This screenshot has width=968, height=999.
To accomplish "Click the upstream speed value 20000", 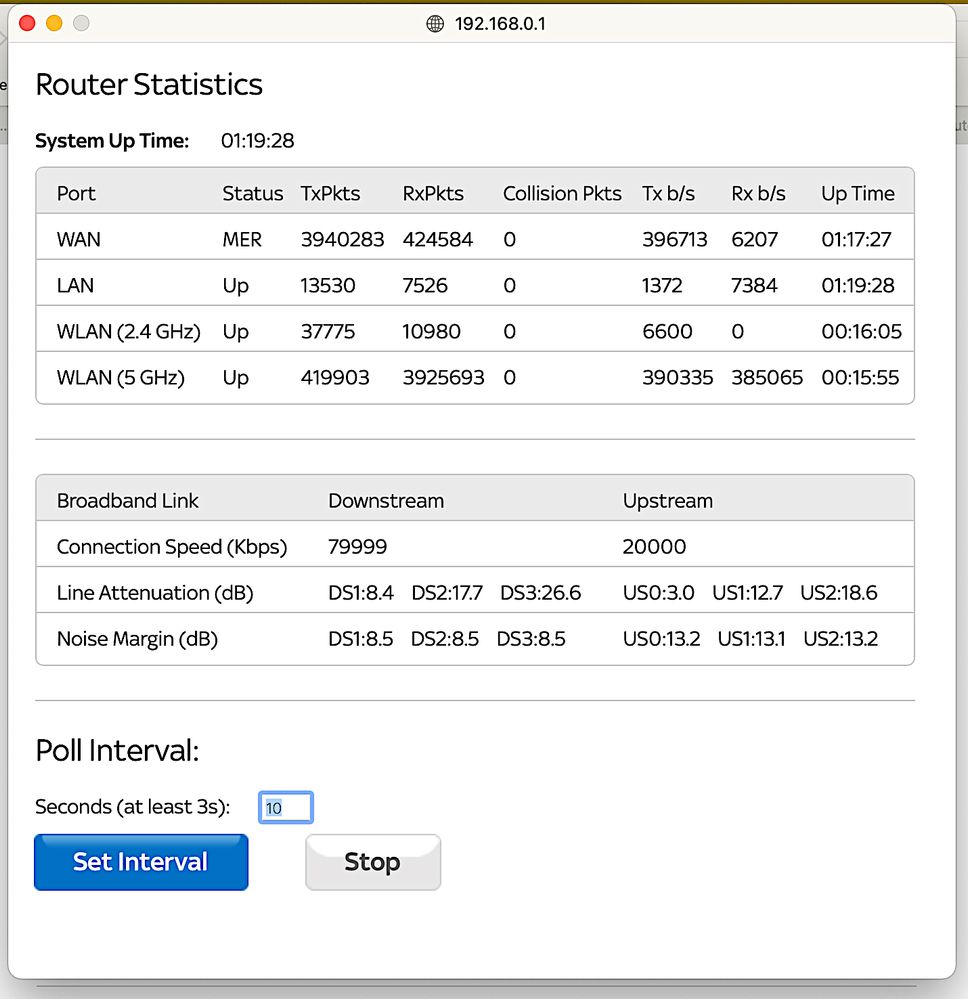I will coord(654,547).
